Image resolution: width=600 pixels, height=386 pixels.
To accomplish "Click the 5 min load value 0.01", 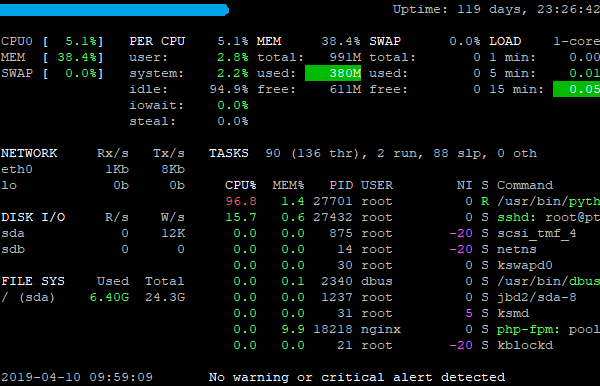I will tap(584, 73).
